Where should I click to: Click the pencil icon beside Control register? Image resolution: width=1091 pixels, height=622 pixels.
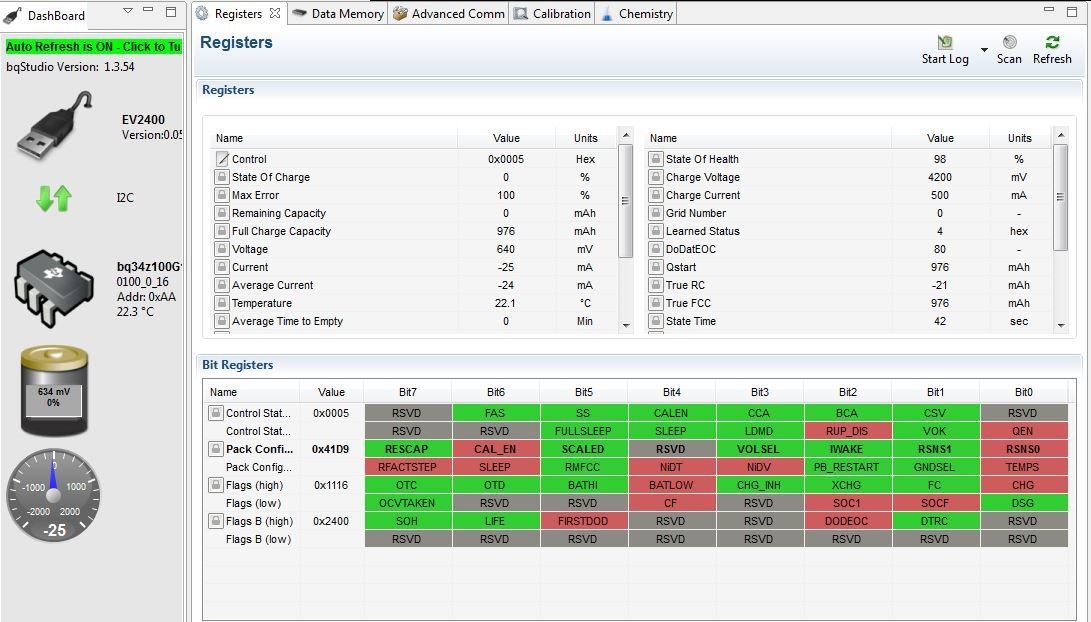click(222, 159)
